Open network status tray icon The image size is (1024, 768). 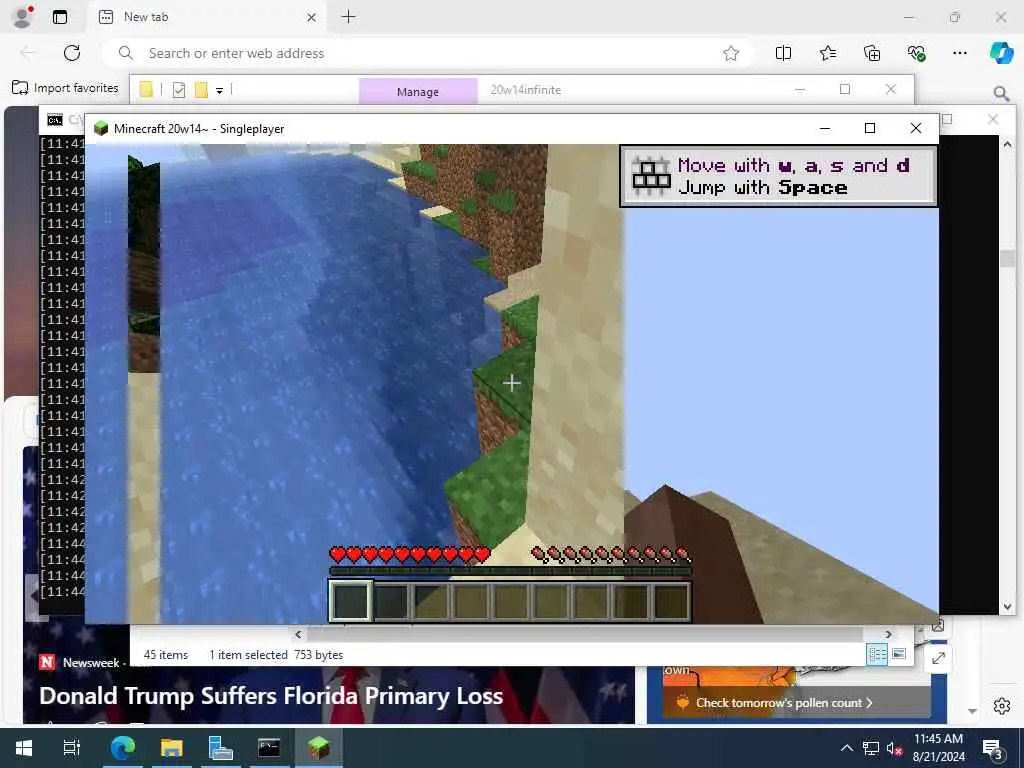pyautogui.click(x=871, y=748)
